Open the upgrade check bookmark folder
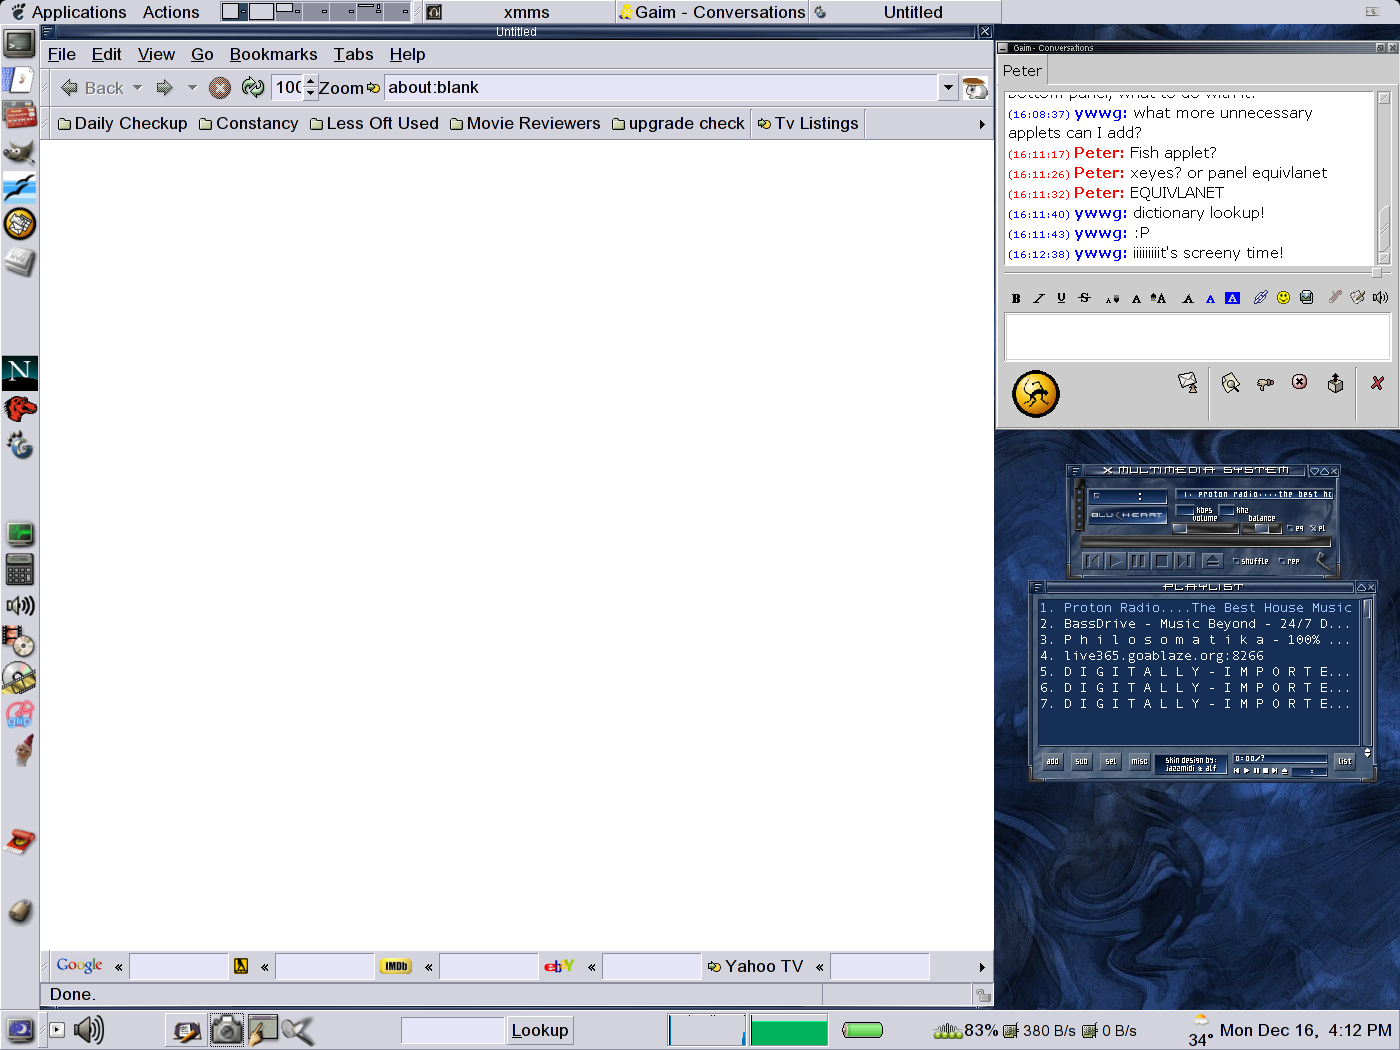This screenshot has width=1400, height=1050. [x=678, y=123]
